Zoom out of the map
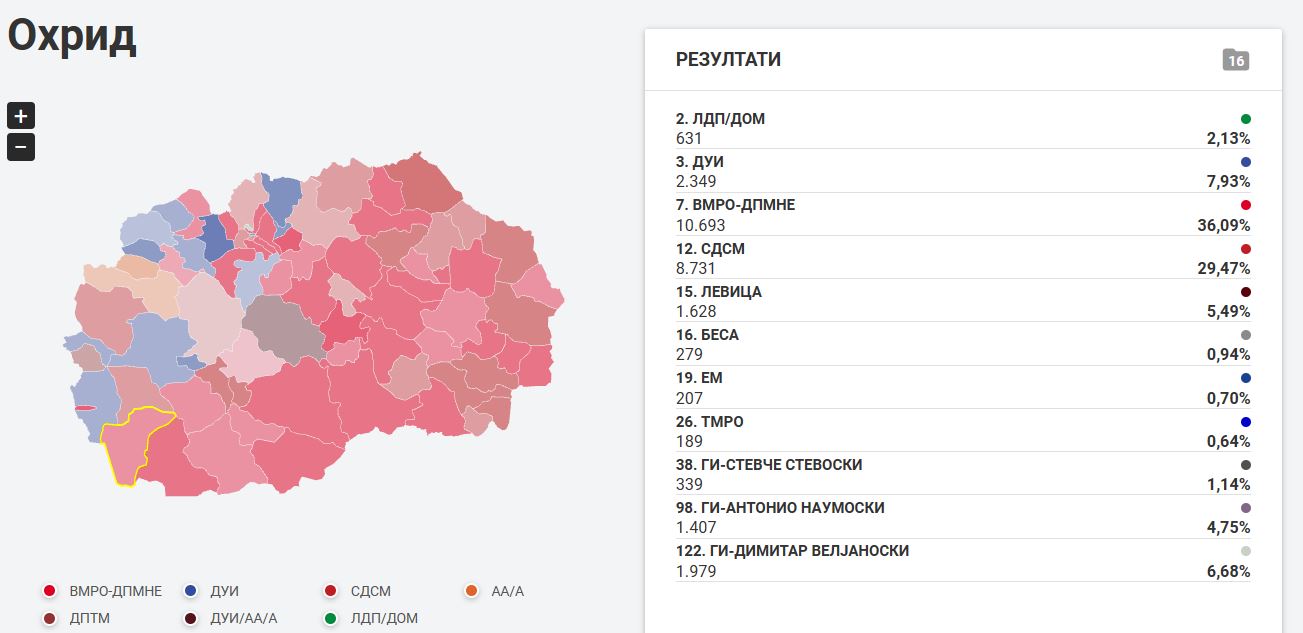Screen dimensions: 1303x633 coord(21,147)
